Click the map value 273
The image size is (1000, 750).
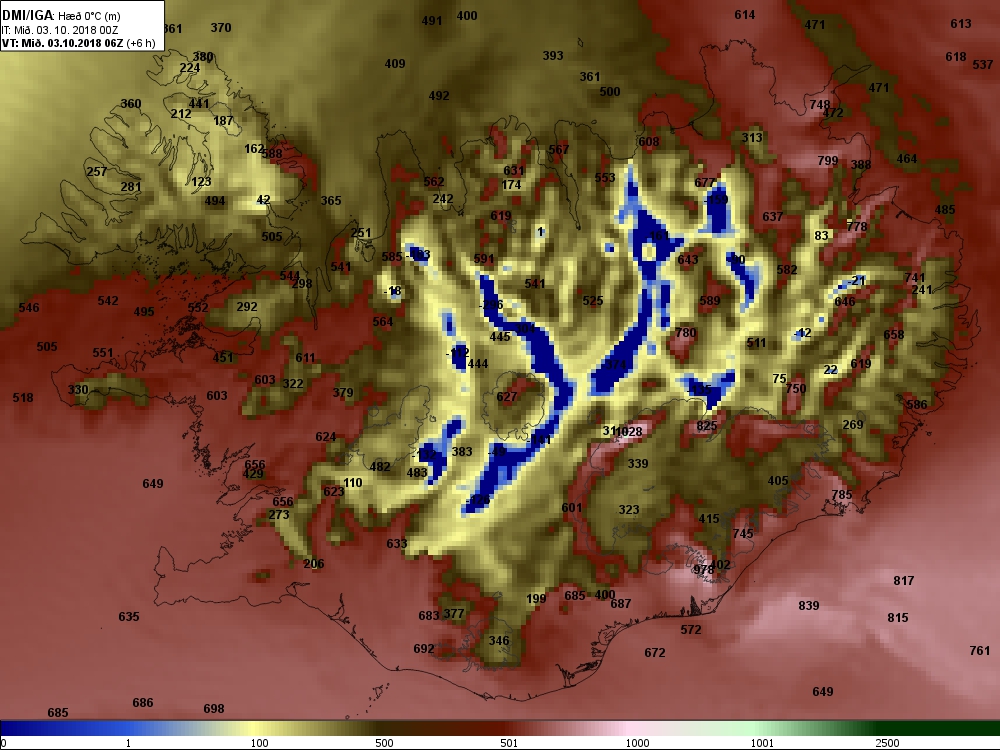(x=279, y=514)
